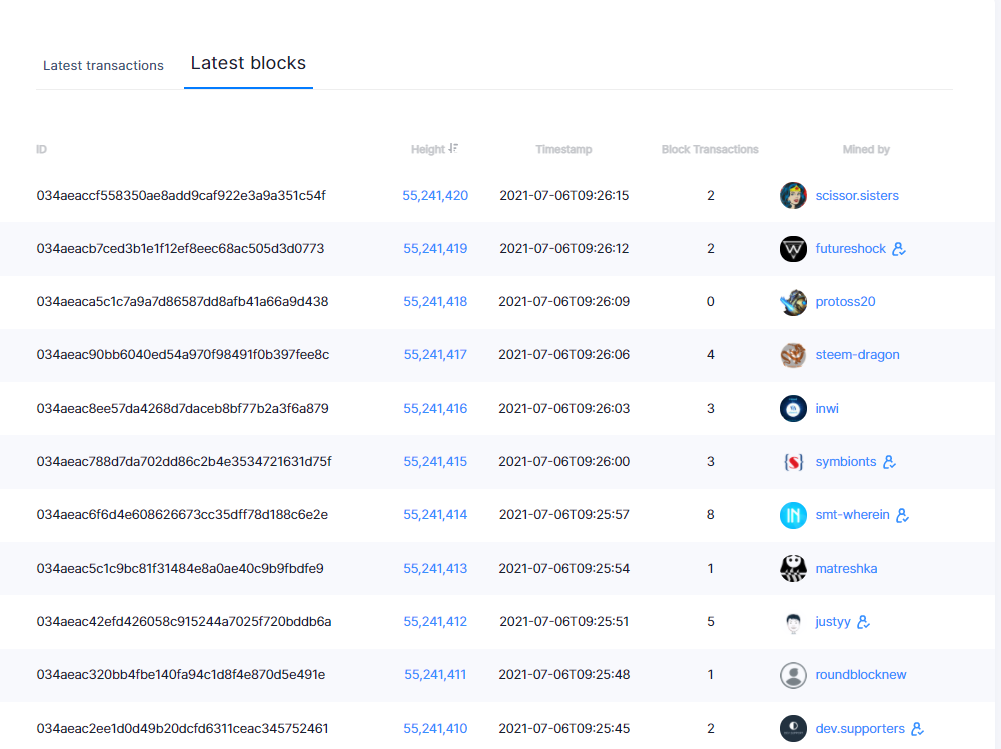Viewport: 1001px width, 749px height.
Task: Click the Mined by column header
Action: click(x=866, y=149)
